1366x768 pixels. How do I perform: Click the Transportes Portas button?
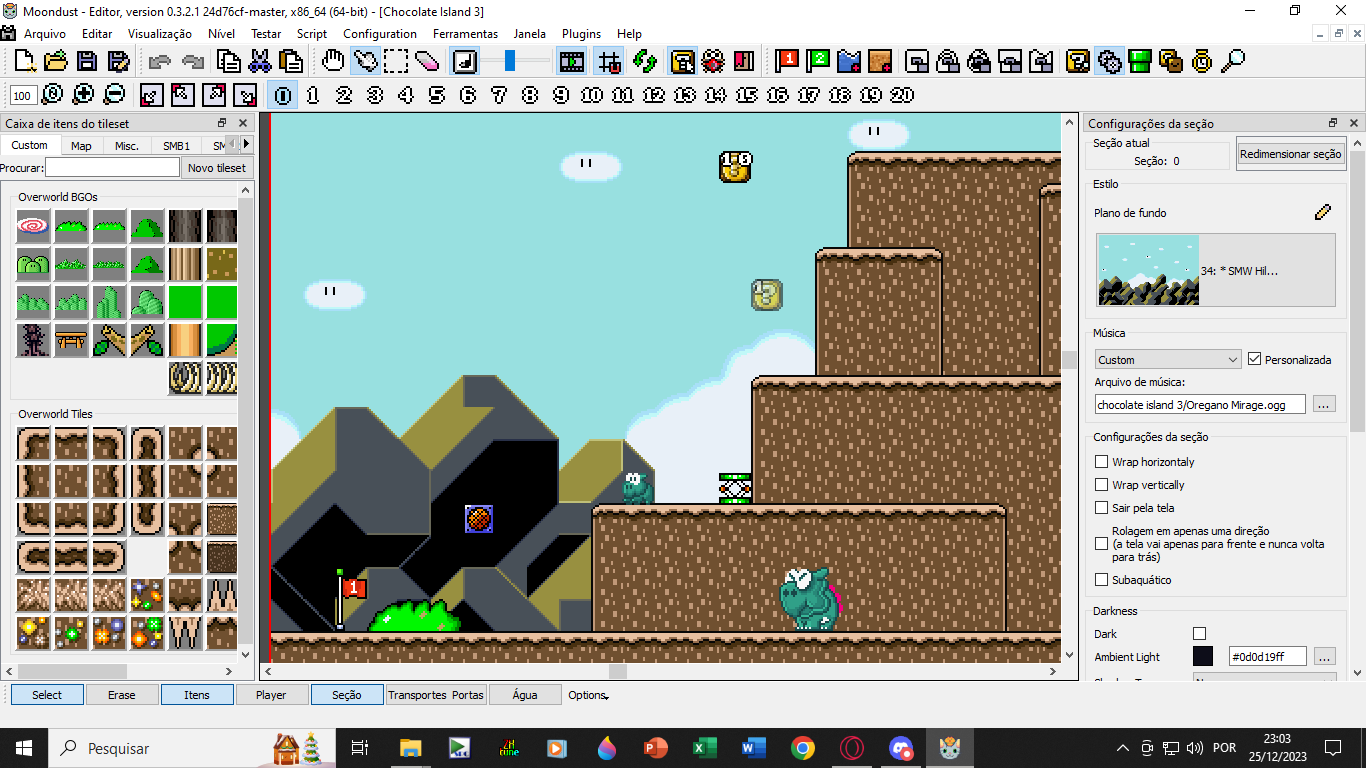(x=435, y=695)
